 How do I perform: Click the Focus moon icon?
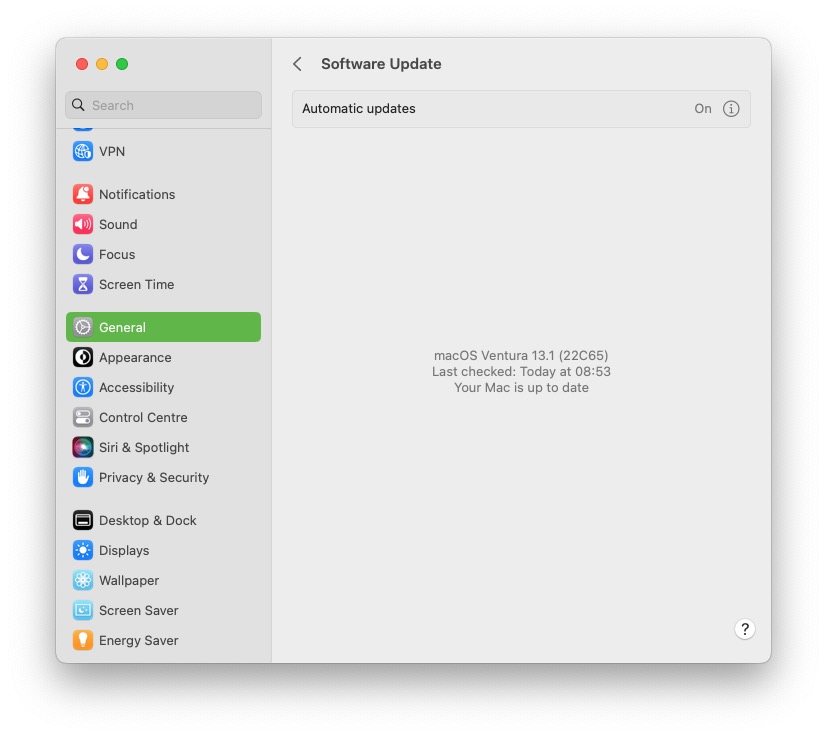click(83, 254)
